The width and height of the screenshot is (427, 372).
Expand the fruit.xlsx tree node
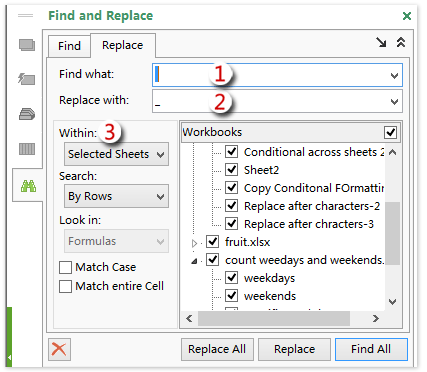194,243
